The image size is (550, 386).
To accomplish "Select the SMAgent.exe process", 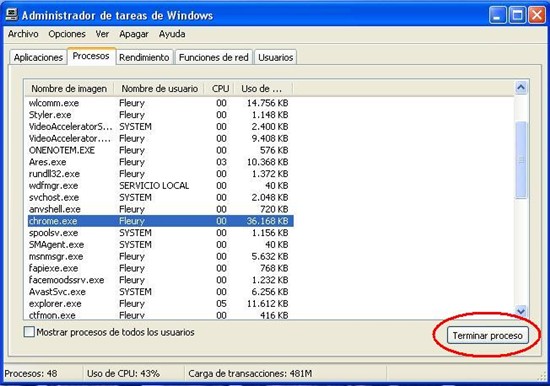I will click(x=161, y=245).
